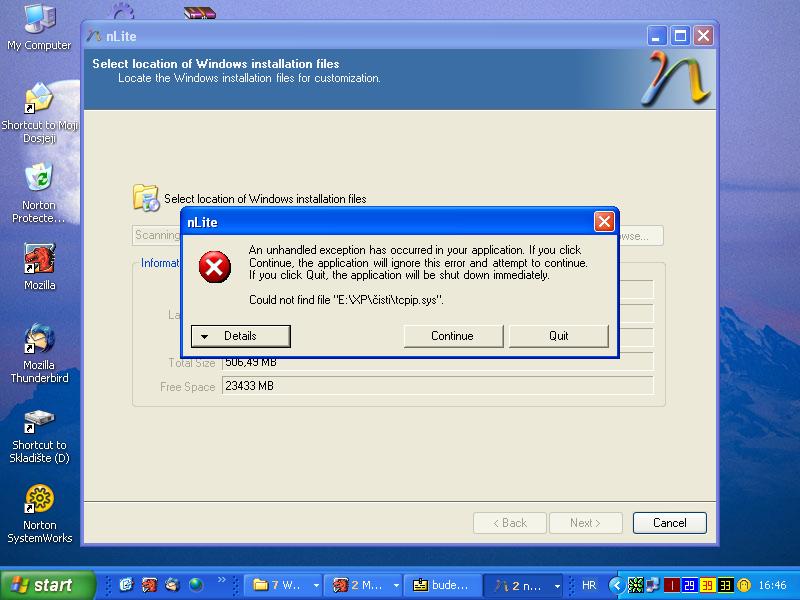Viewport: 800px width, 600px height.
Task: Maximize the nLite window
Action: pyautogui.click(x=680, y=36)
